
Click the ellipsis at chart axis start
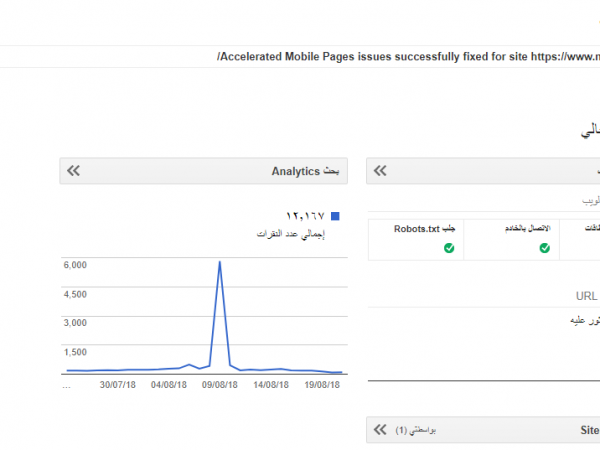tap(66, 384)
